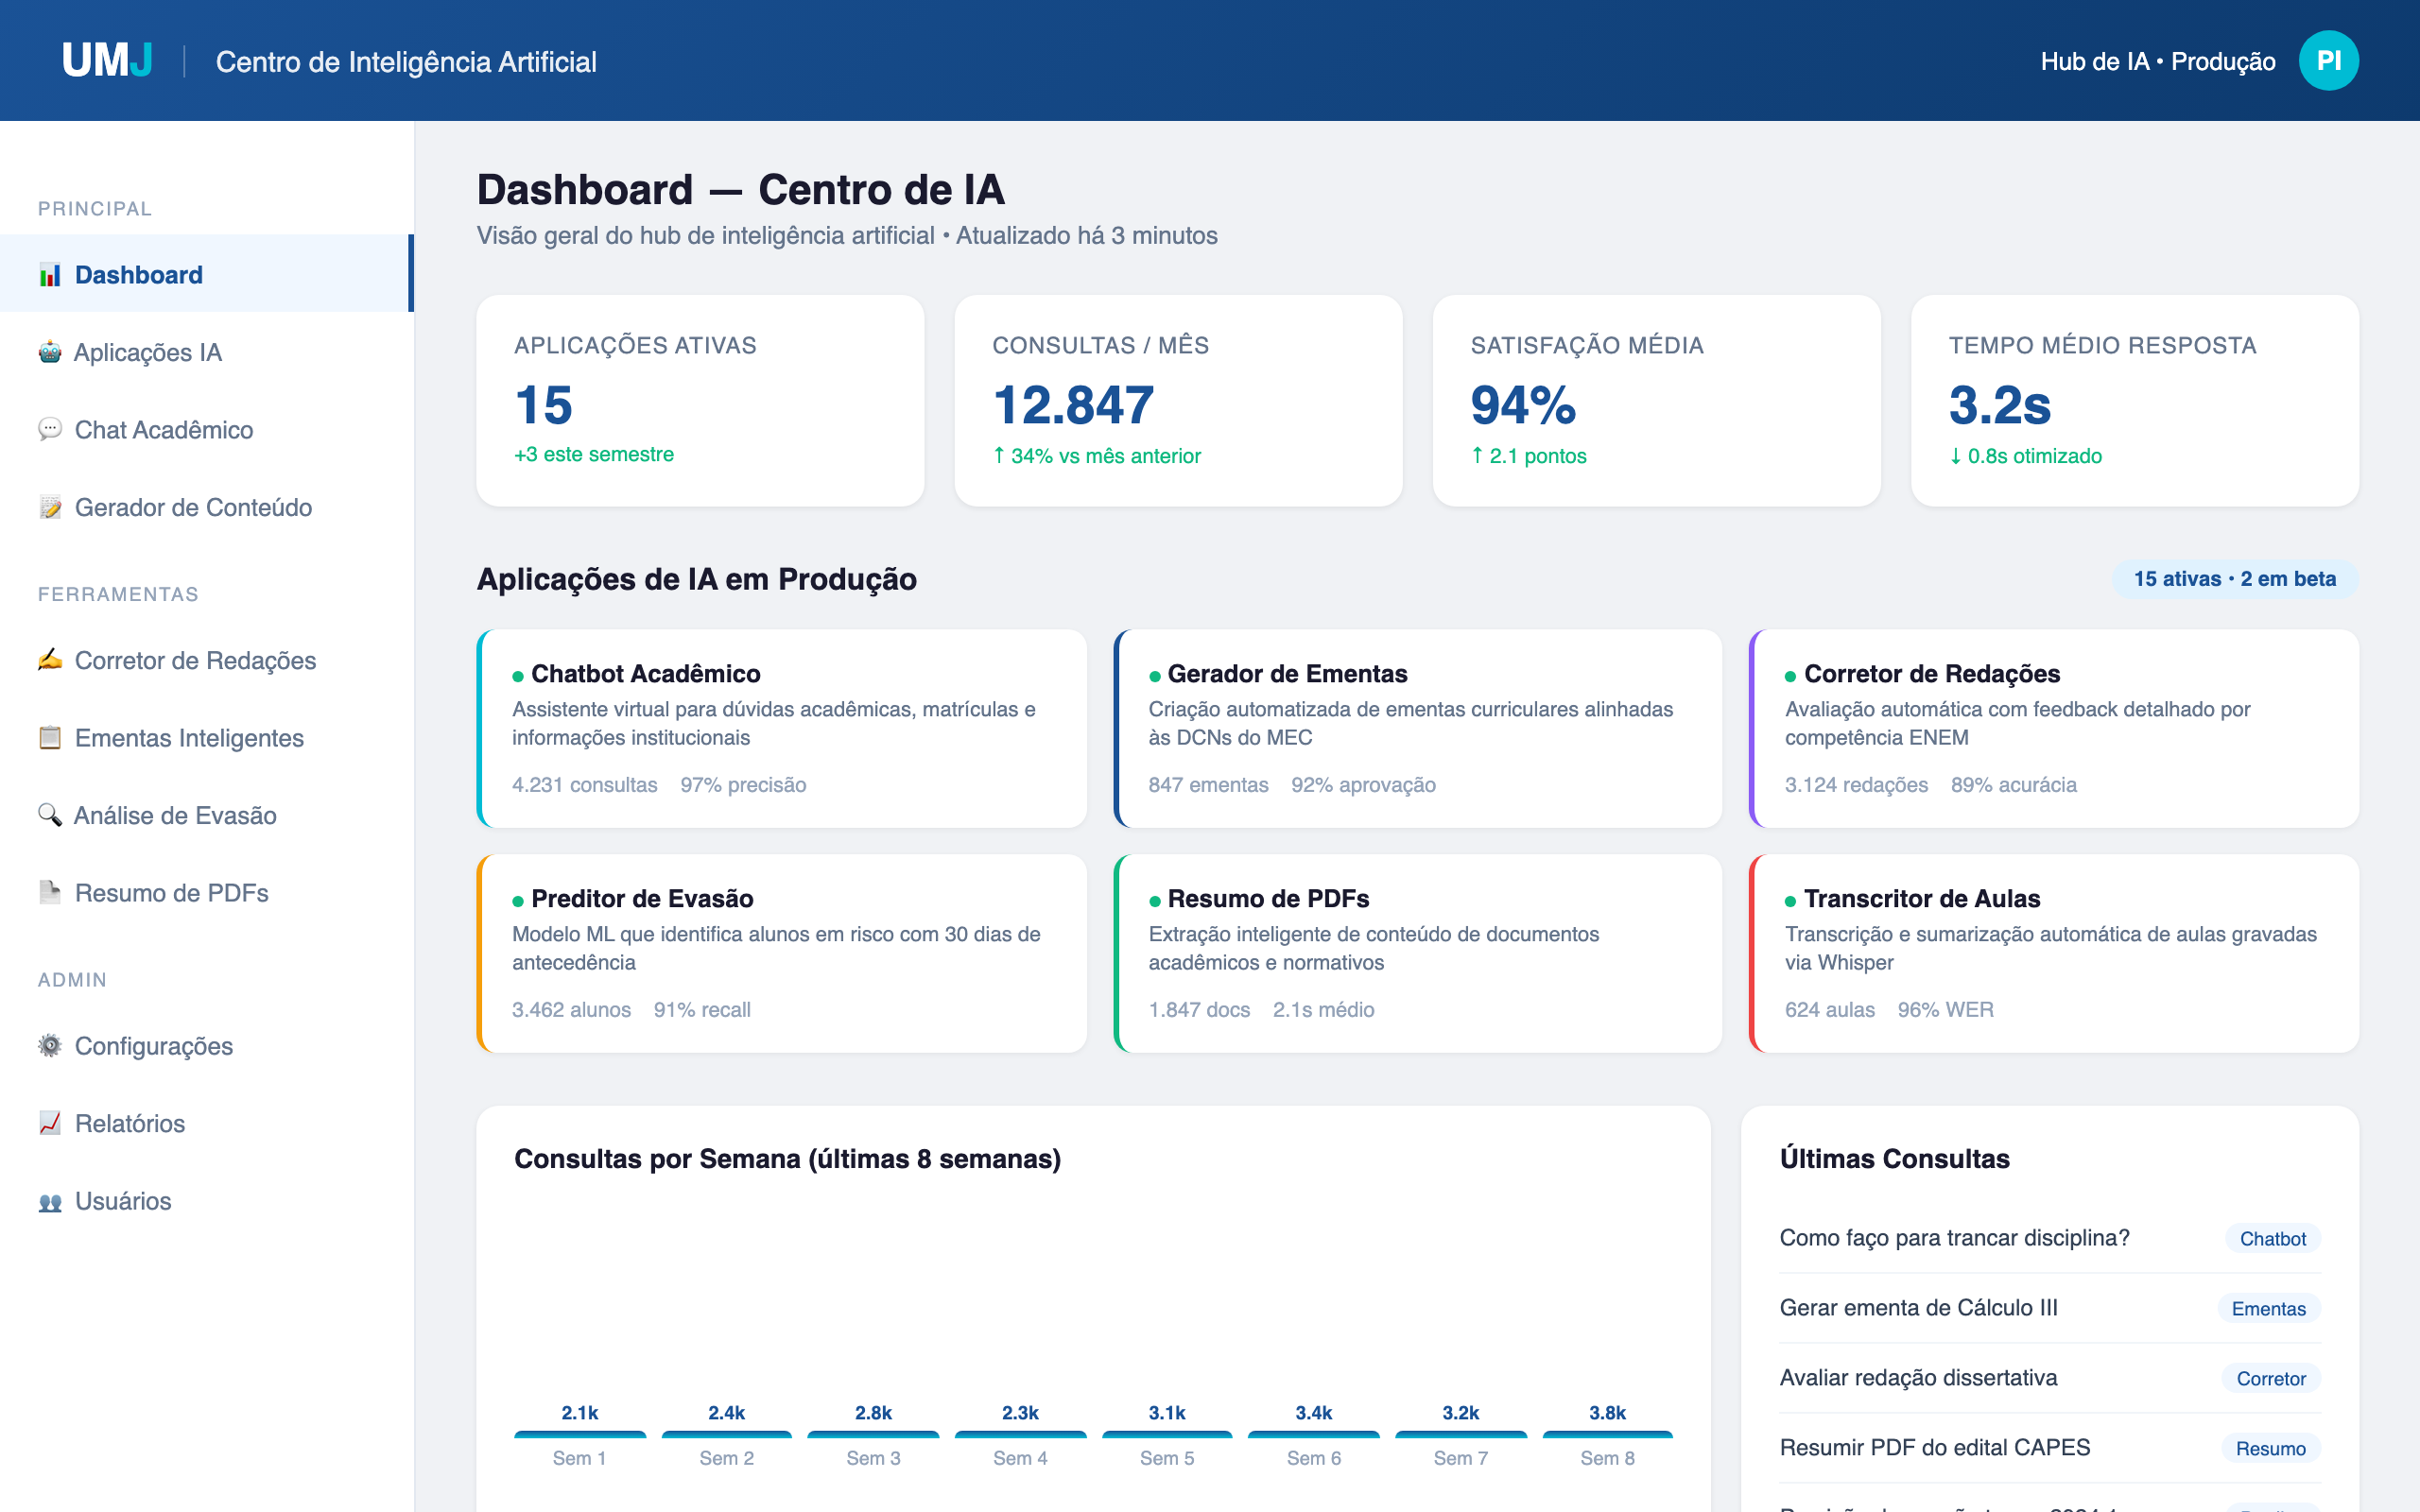Open Configurações using the gear icon

click(x=49, y=1046)
